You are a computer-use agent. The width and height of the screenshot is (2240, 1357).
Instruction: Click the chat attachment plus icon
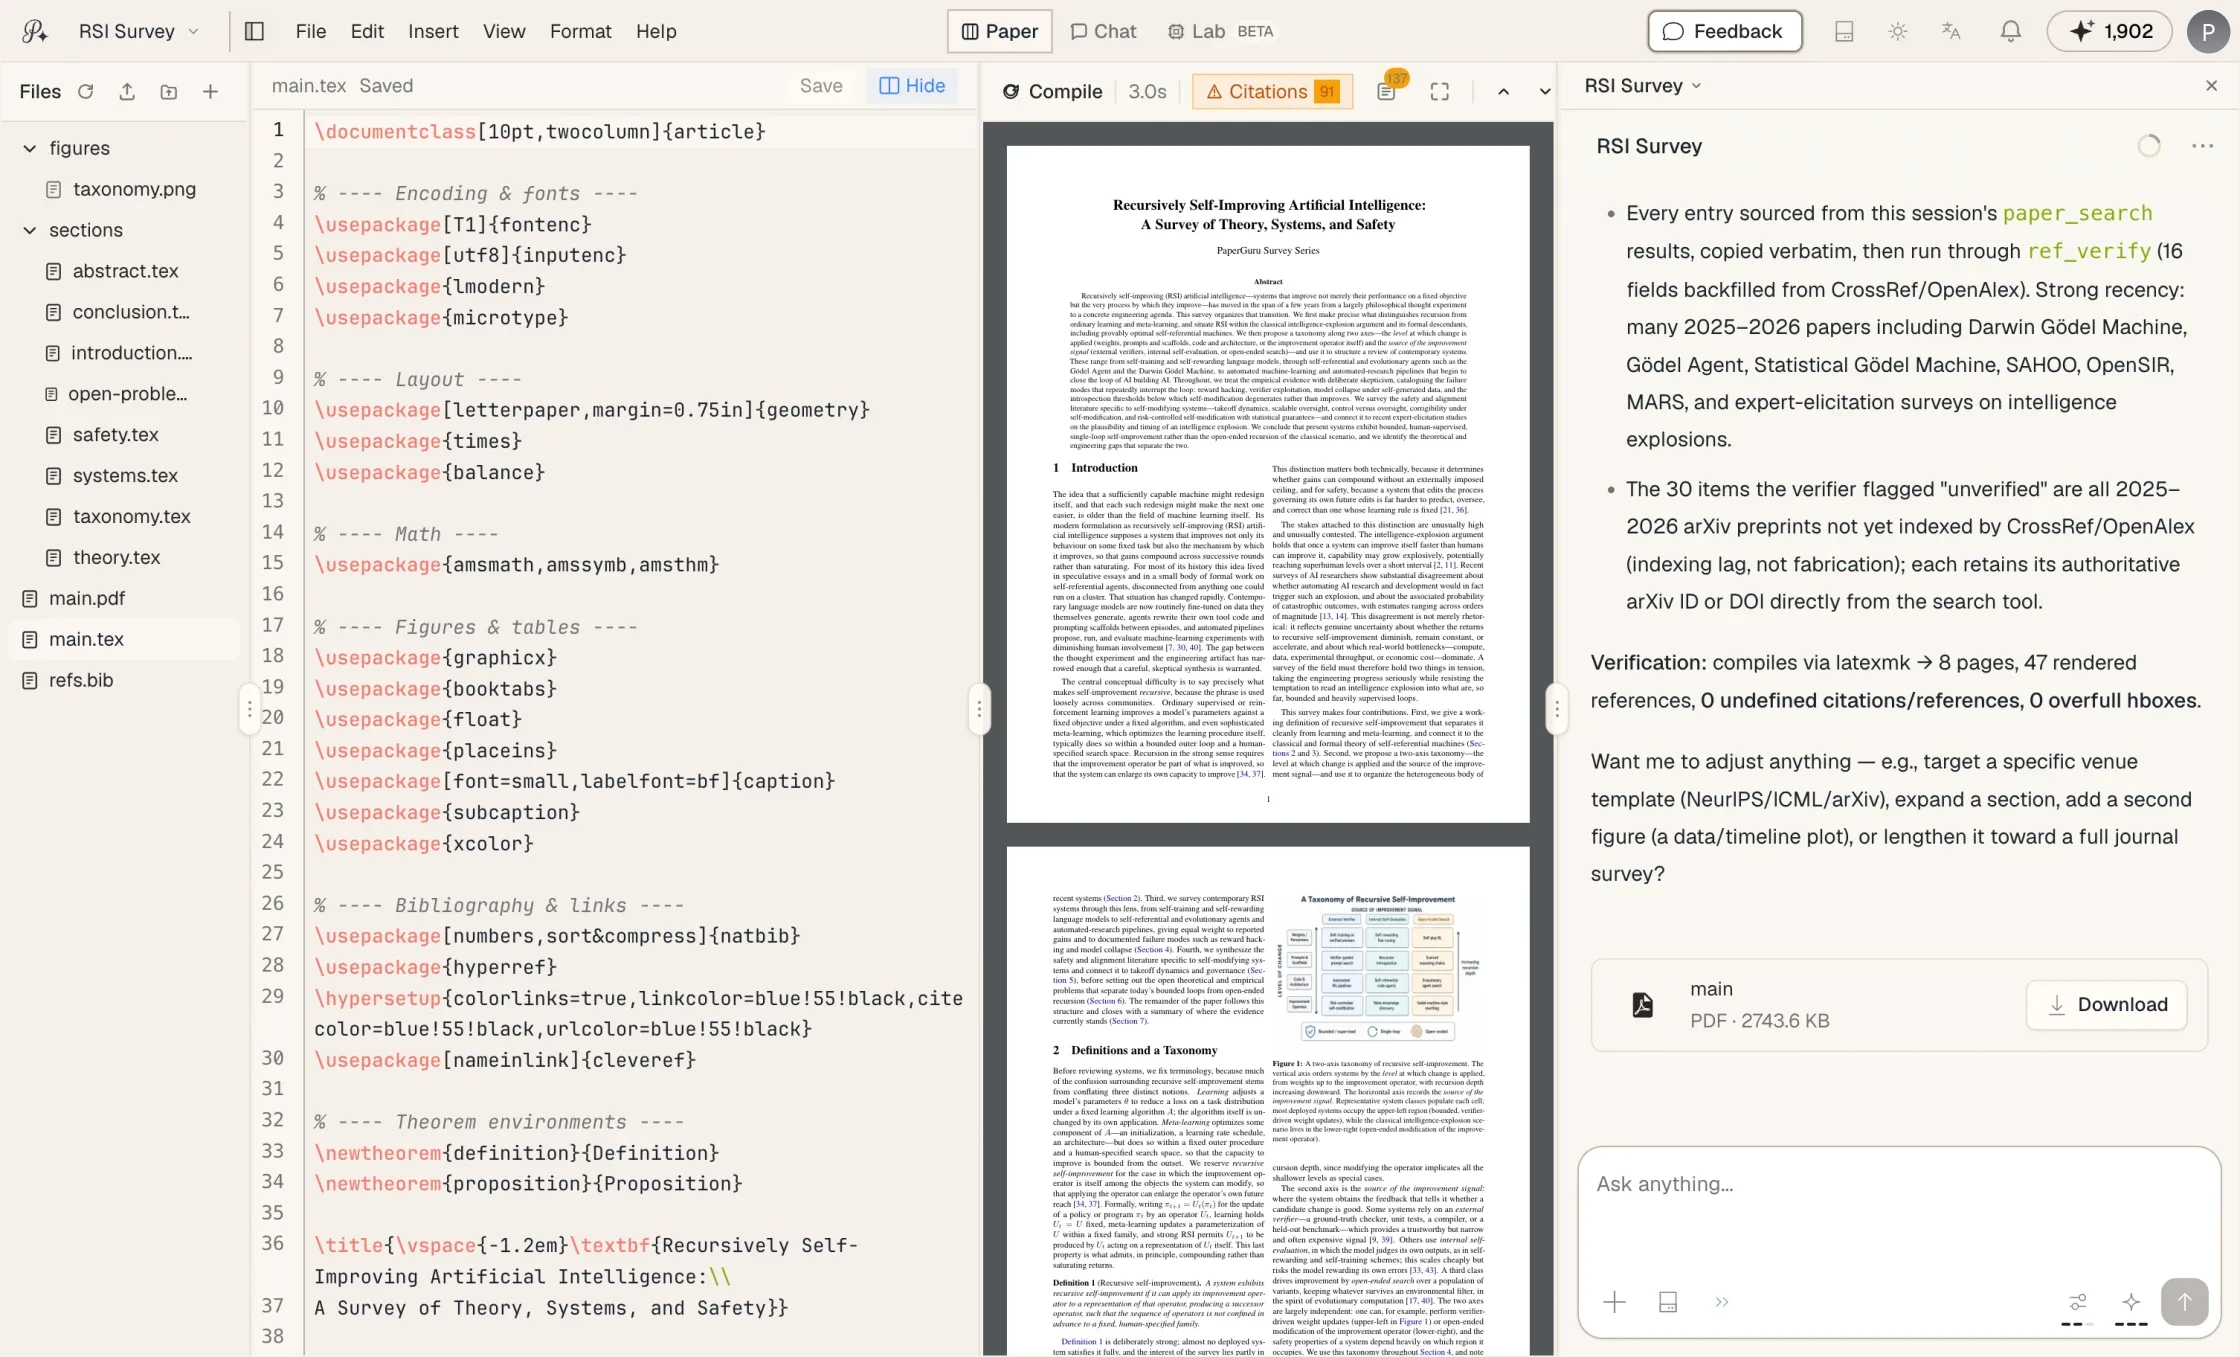click(x=1614, y=1302)
